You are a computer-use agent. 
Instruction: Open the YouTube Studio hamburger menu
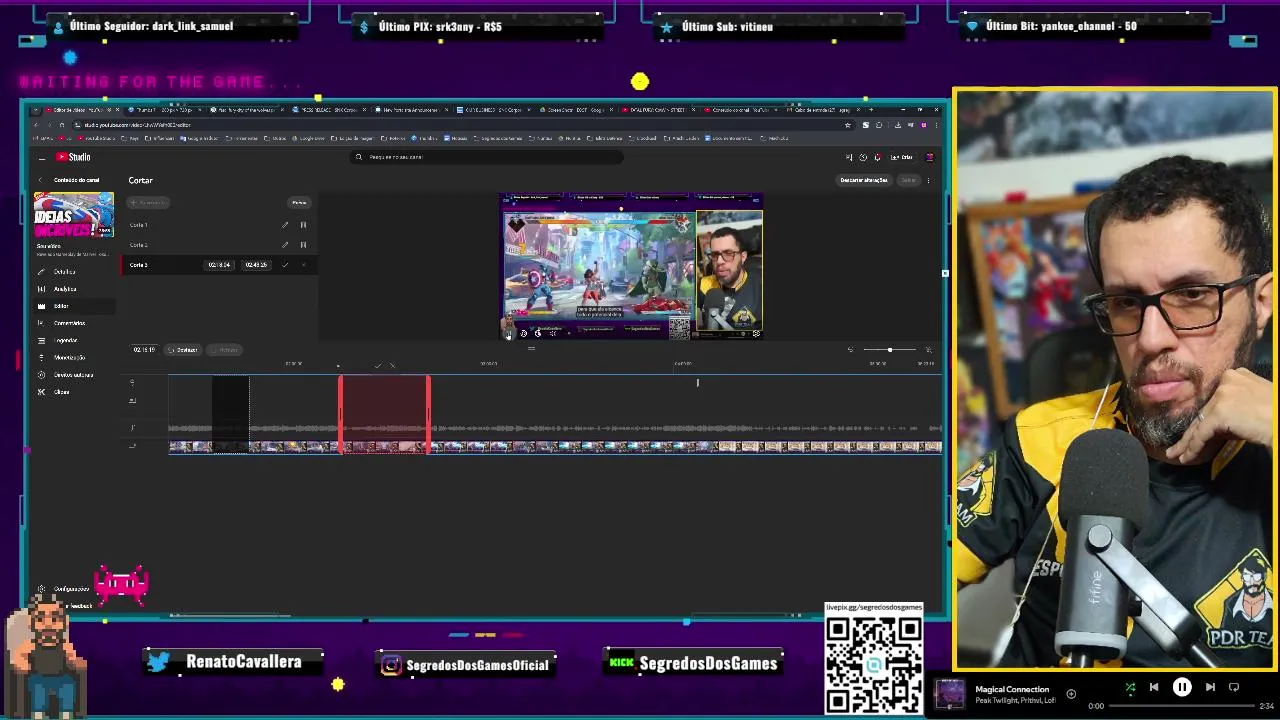[x=42, y=158]
